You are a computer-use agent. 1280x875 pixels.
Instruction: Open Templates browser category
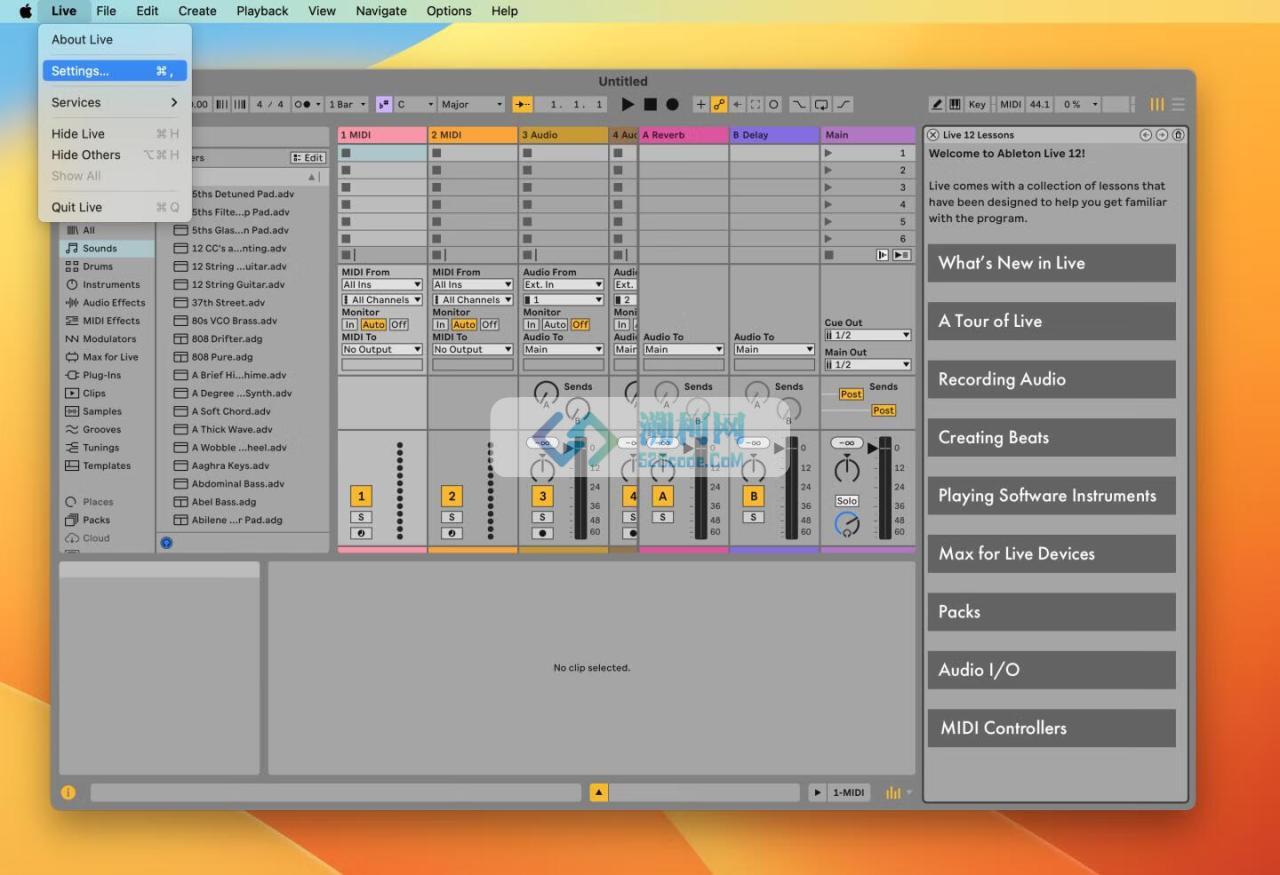(x=107, y=465)
